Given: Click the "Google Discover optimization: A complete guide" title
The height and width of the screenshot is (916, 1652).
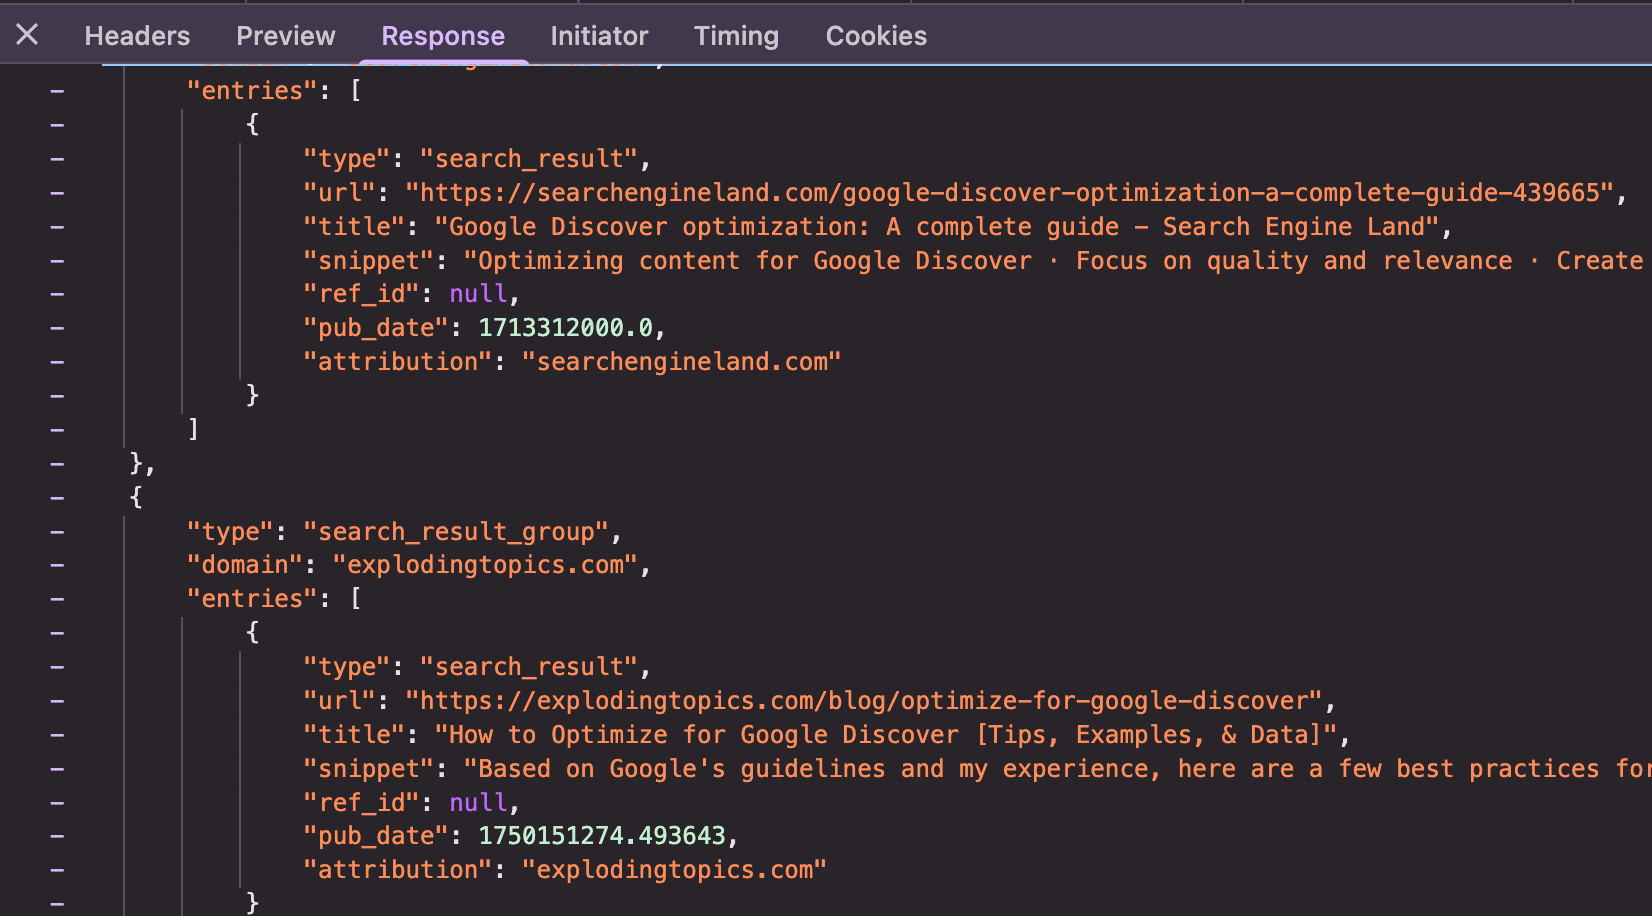Looking at the screenshot, I should pyautogui.click(x=937, y=227).
